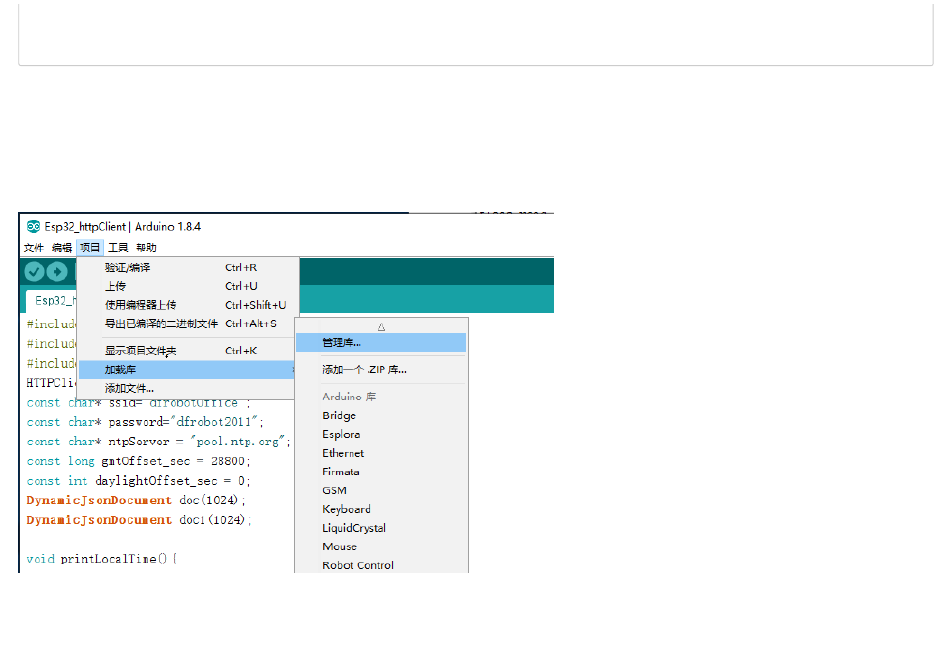Click the Verify checkmark toolbar icon

[35, 272]
